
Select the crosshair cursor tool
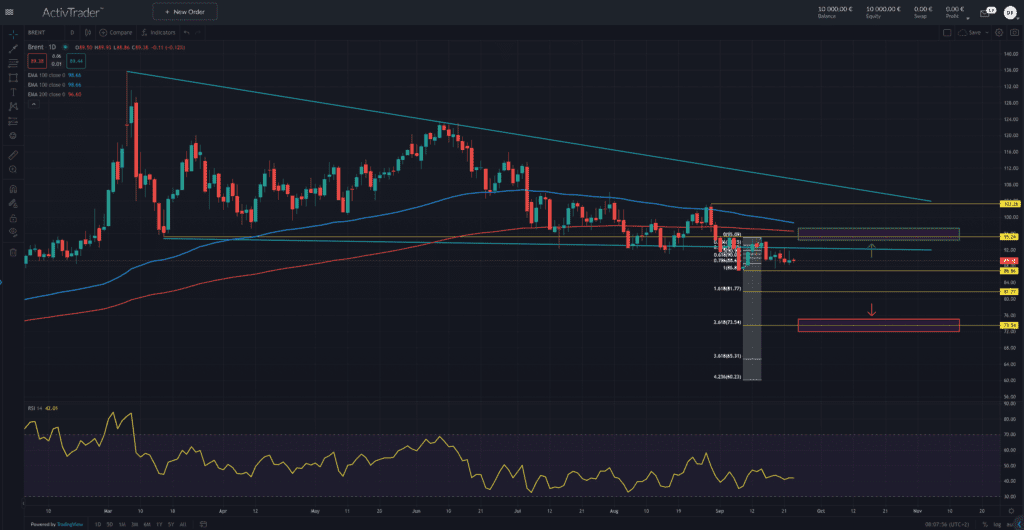(x=12, y=34)
